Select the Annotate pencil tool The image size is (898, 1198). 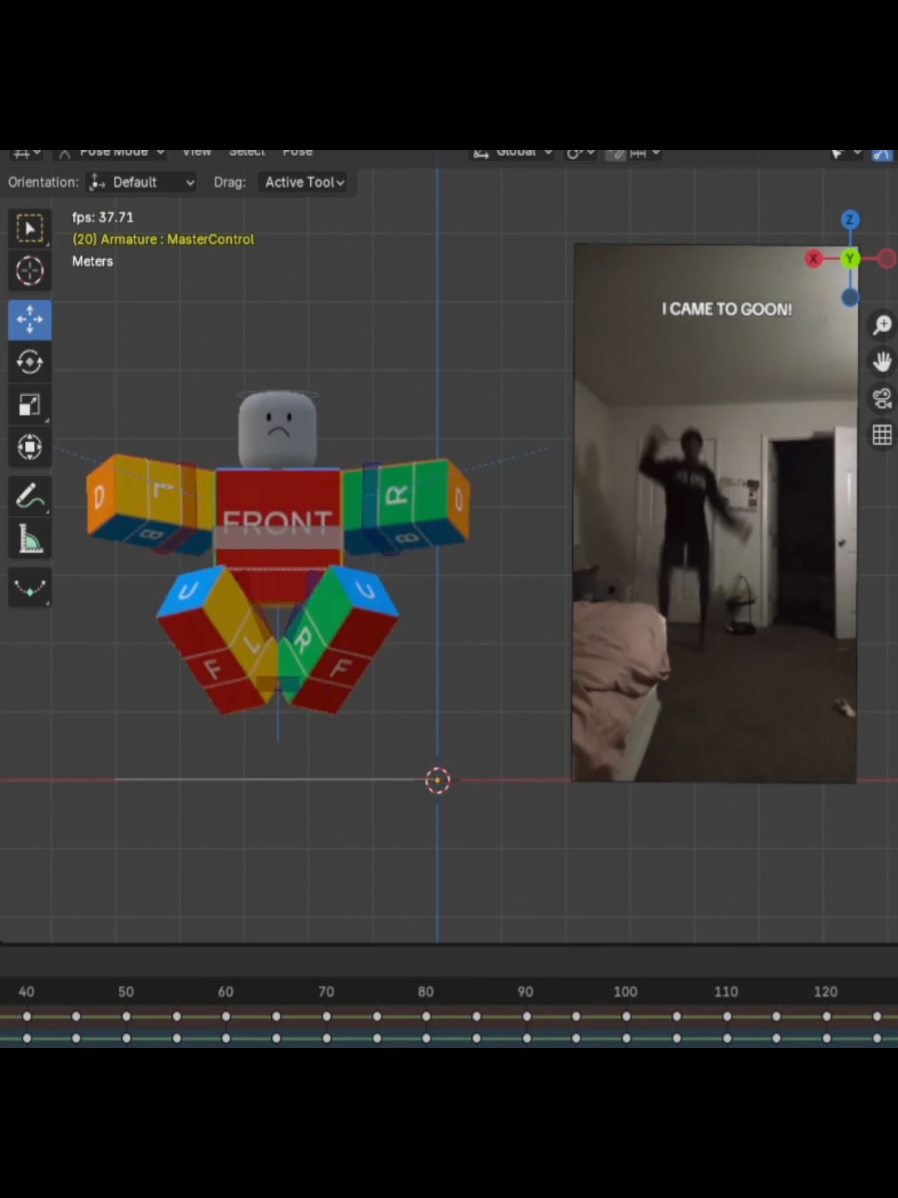[30, 497]
